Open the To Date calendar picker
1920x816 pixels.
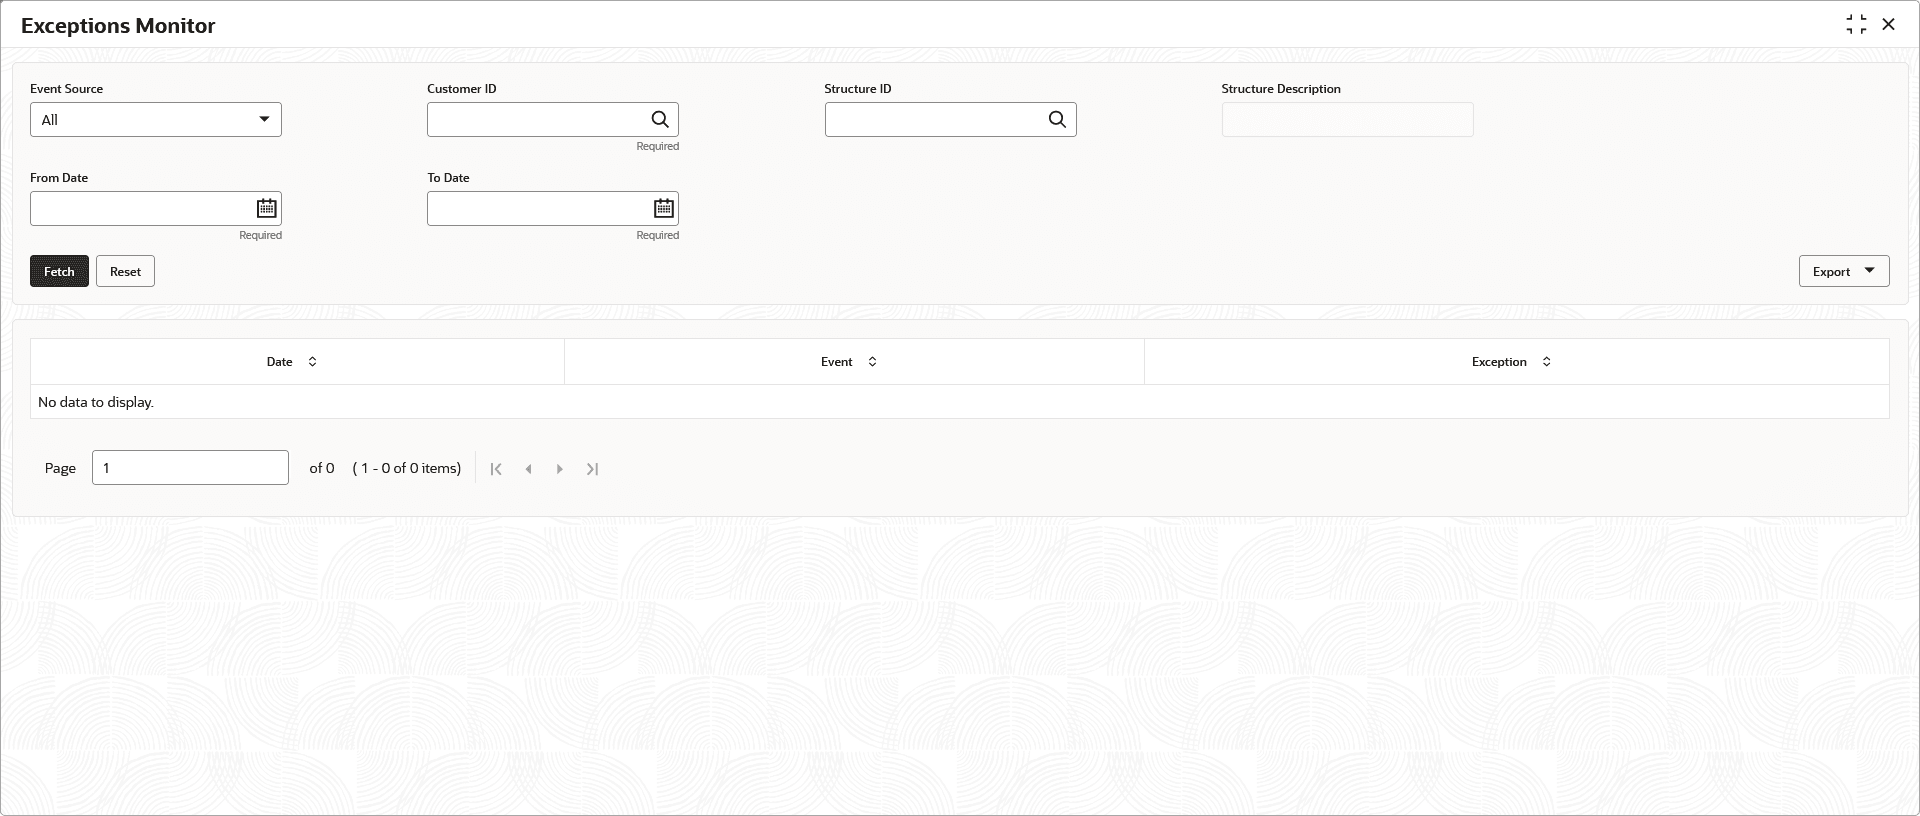click(x=664, y=209)
